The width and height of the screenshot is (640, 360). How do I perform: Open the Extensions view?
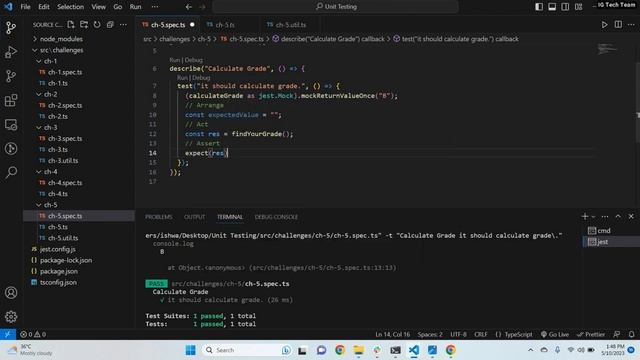(x=11, y=100)
